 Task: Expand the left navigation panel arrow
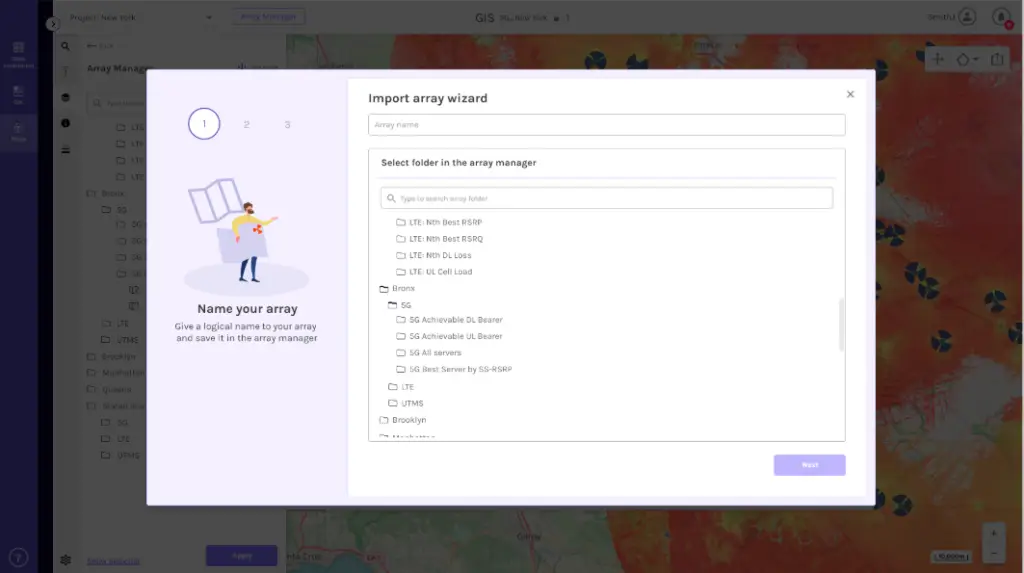click(x=53, y=24)
